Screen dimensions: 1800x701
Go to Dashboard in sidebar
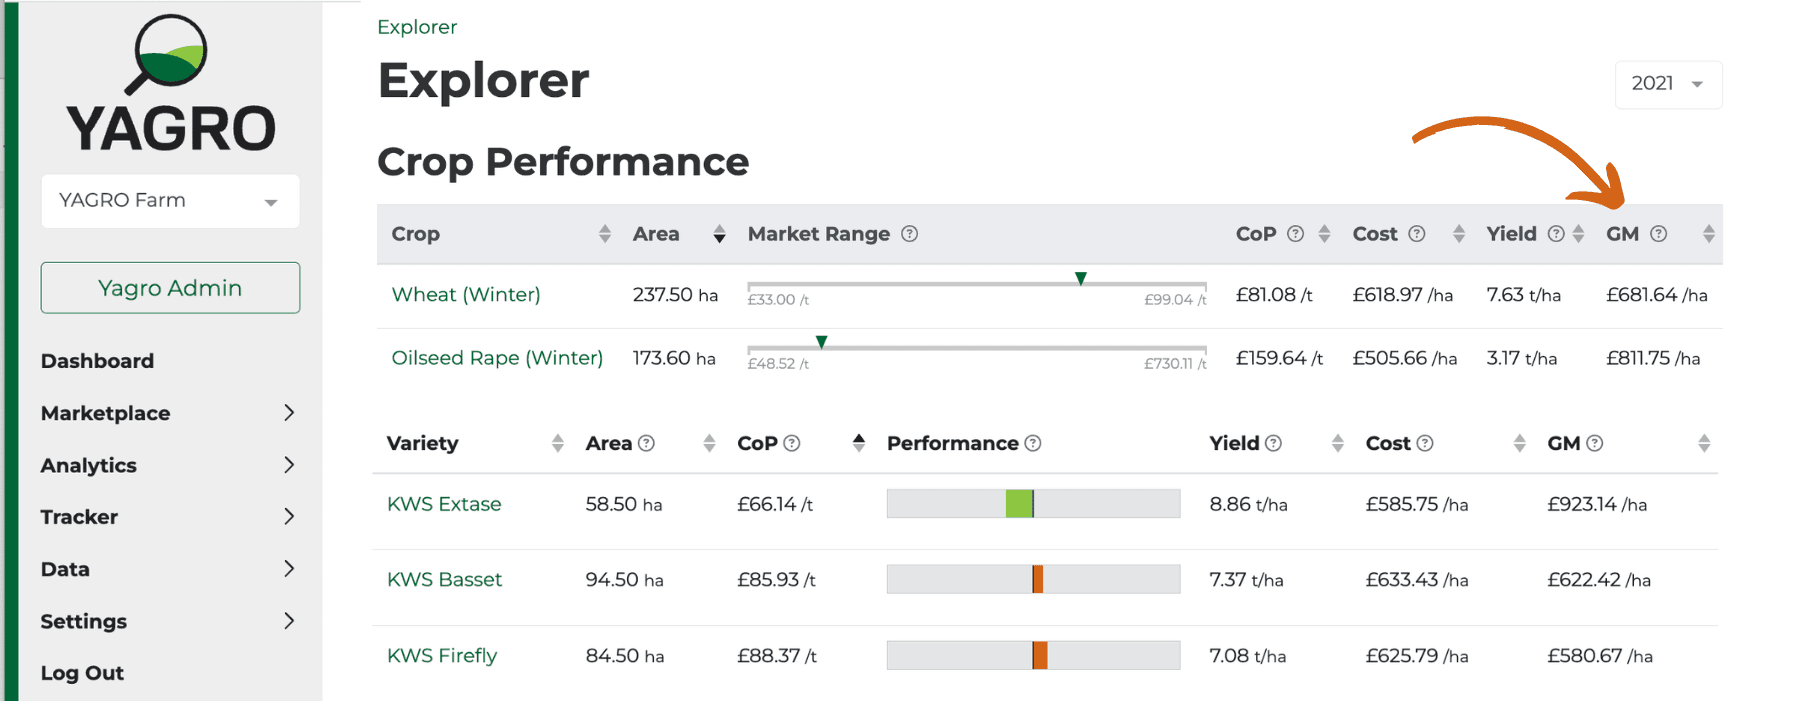tap(97, 361)
